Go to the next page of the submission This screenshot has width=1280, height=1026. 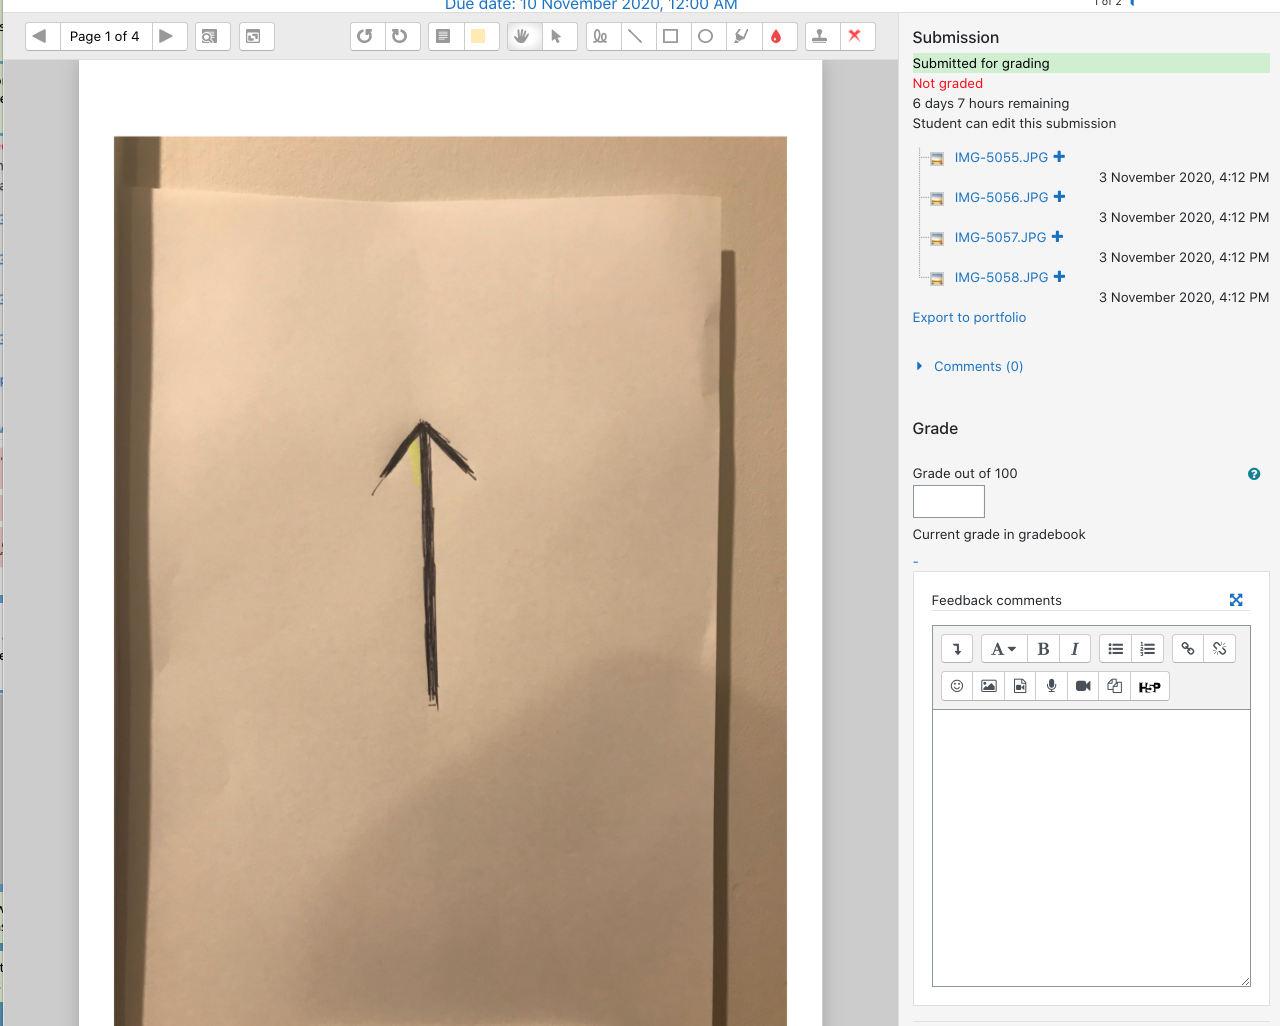[x=167, y=36]
